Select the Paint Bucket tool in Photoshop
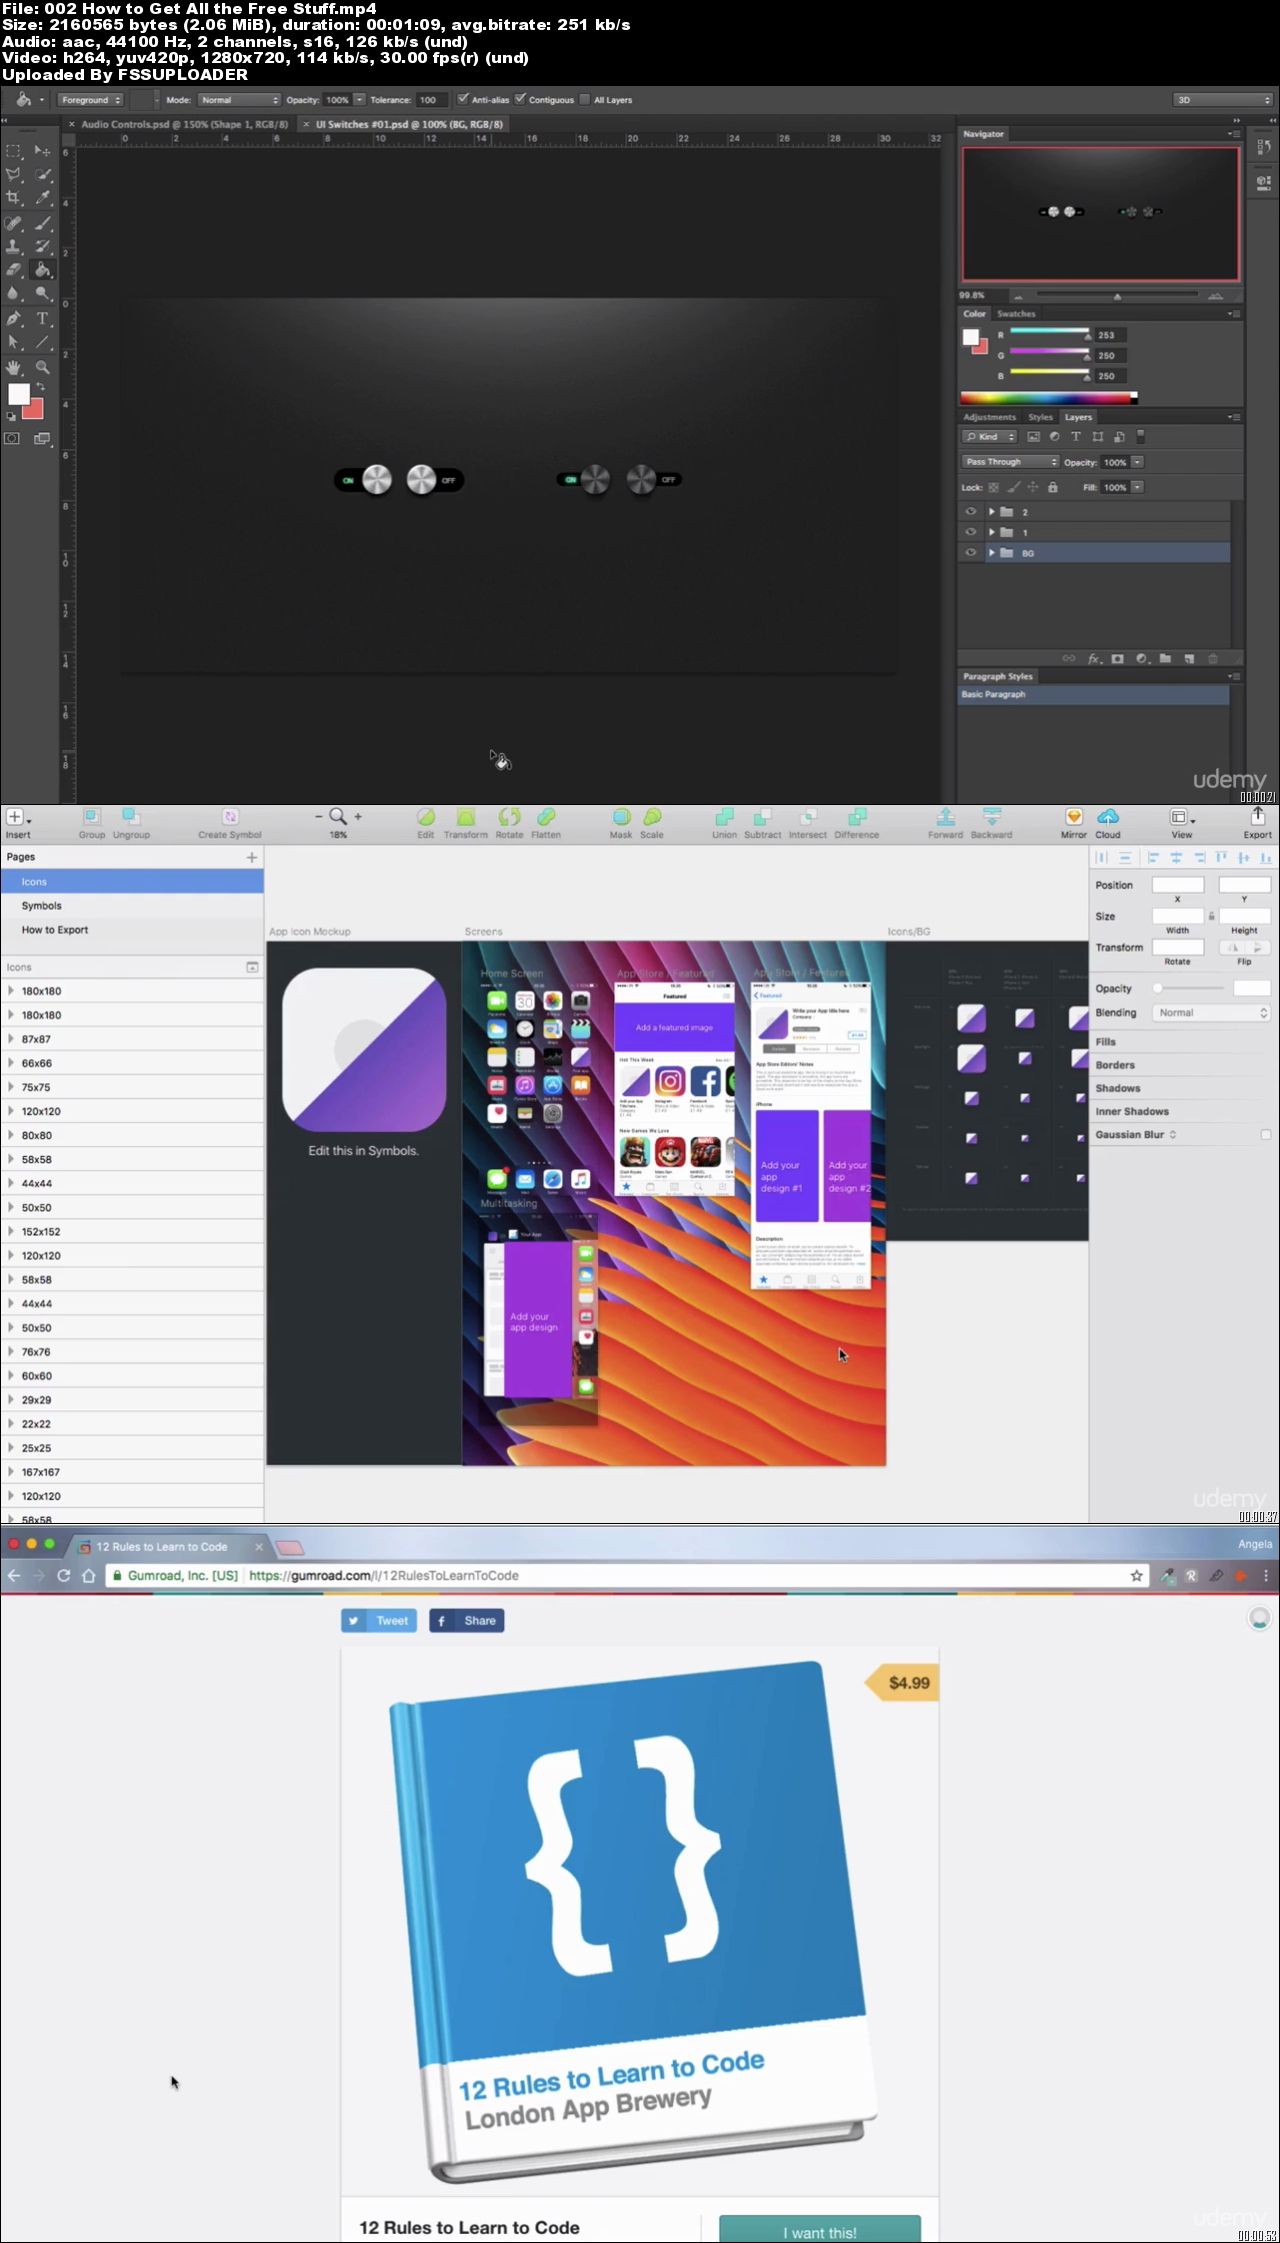 pos(42,270)
